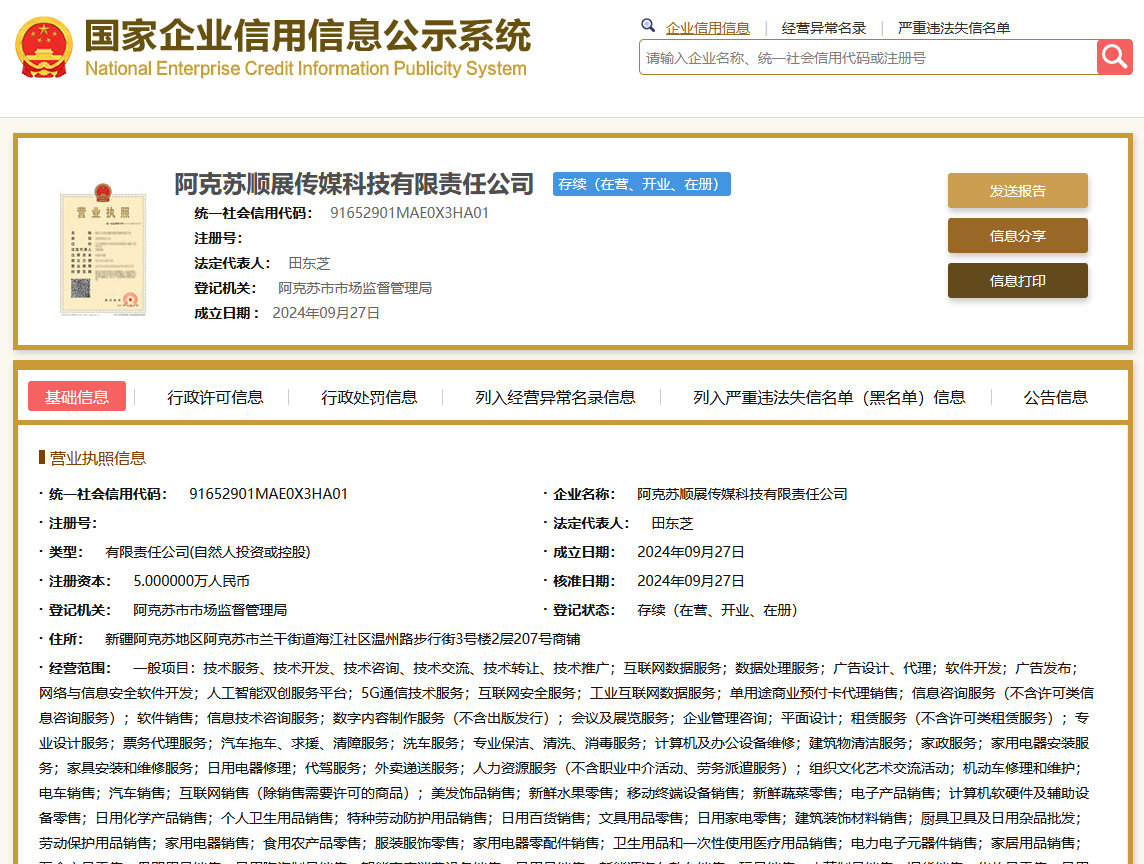1144x864 pixels.
Task: Click the header credit code 91652901MAE0X3HA01
Action: pyautogui.click(x=409, y=213)
